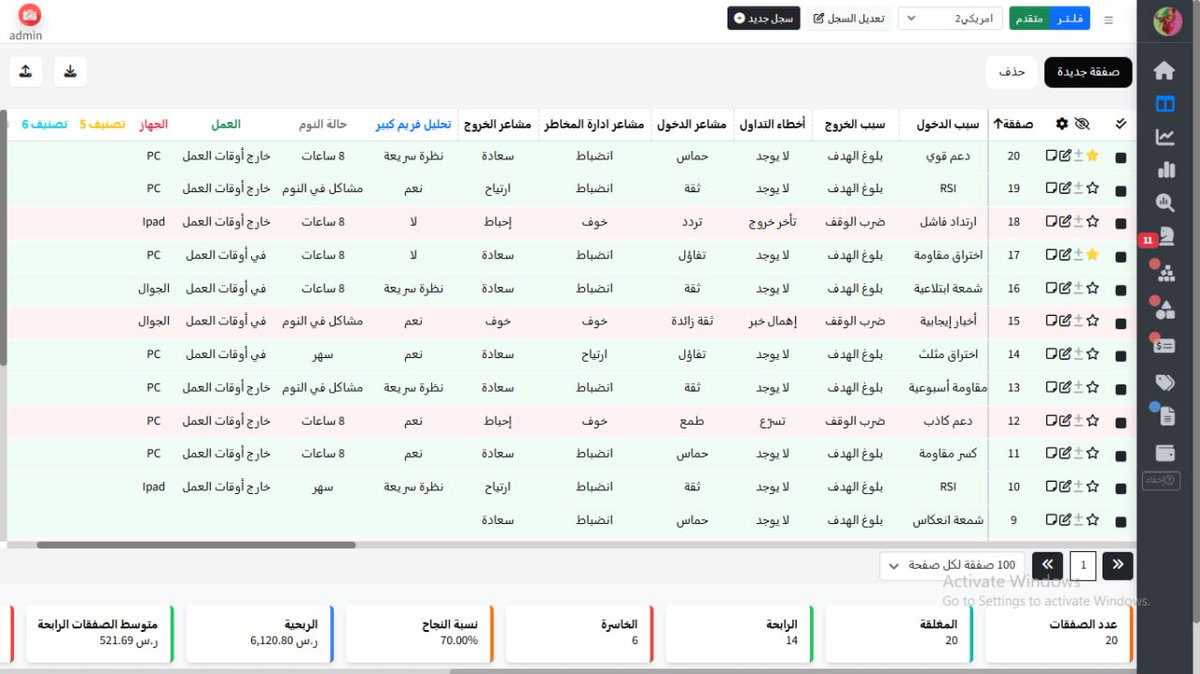Star trade 13 as favorite

click(1092, 387)
